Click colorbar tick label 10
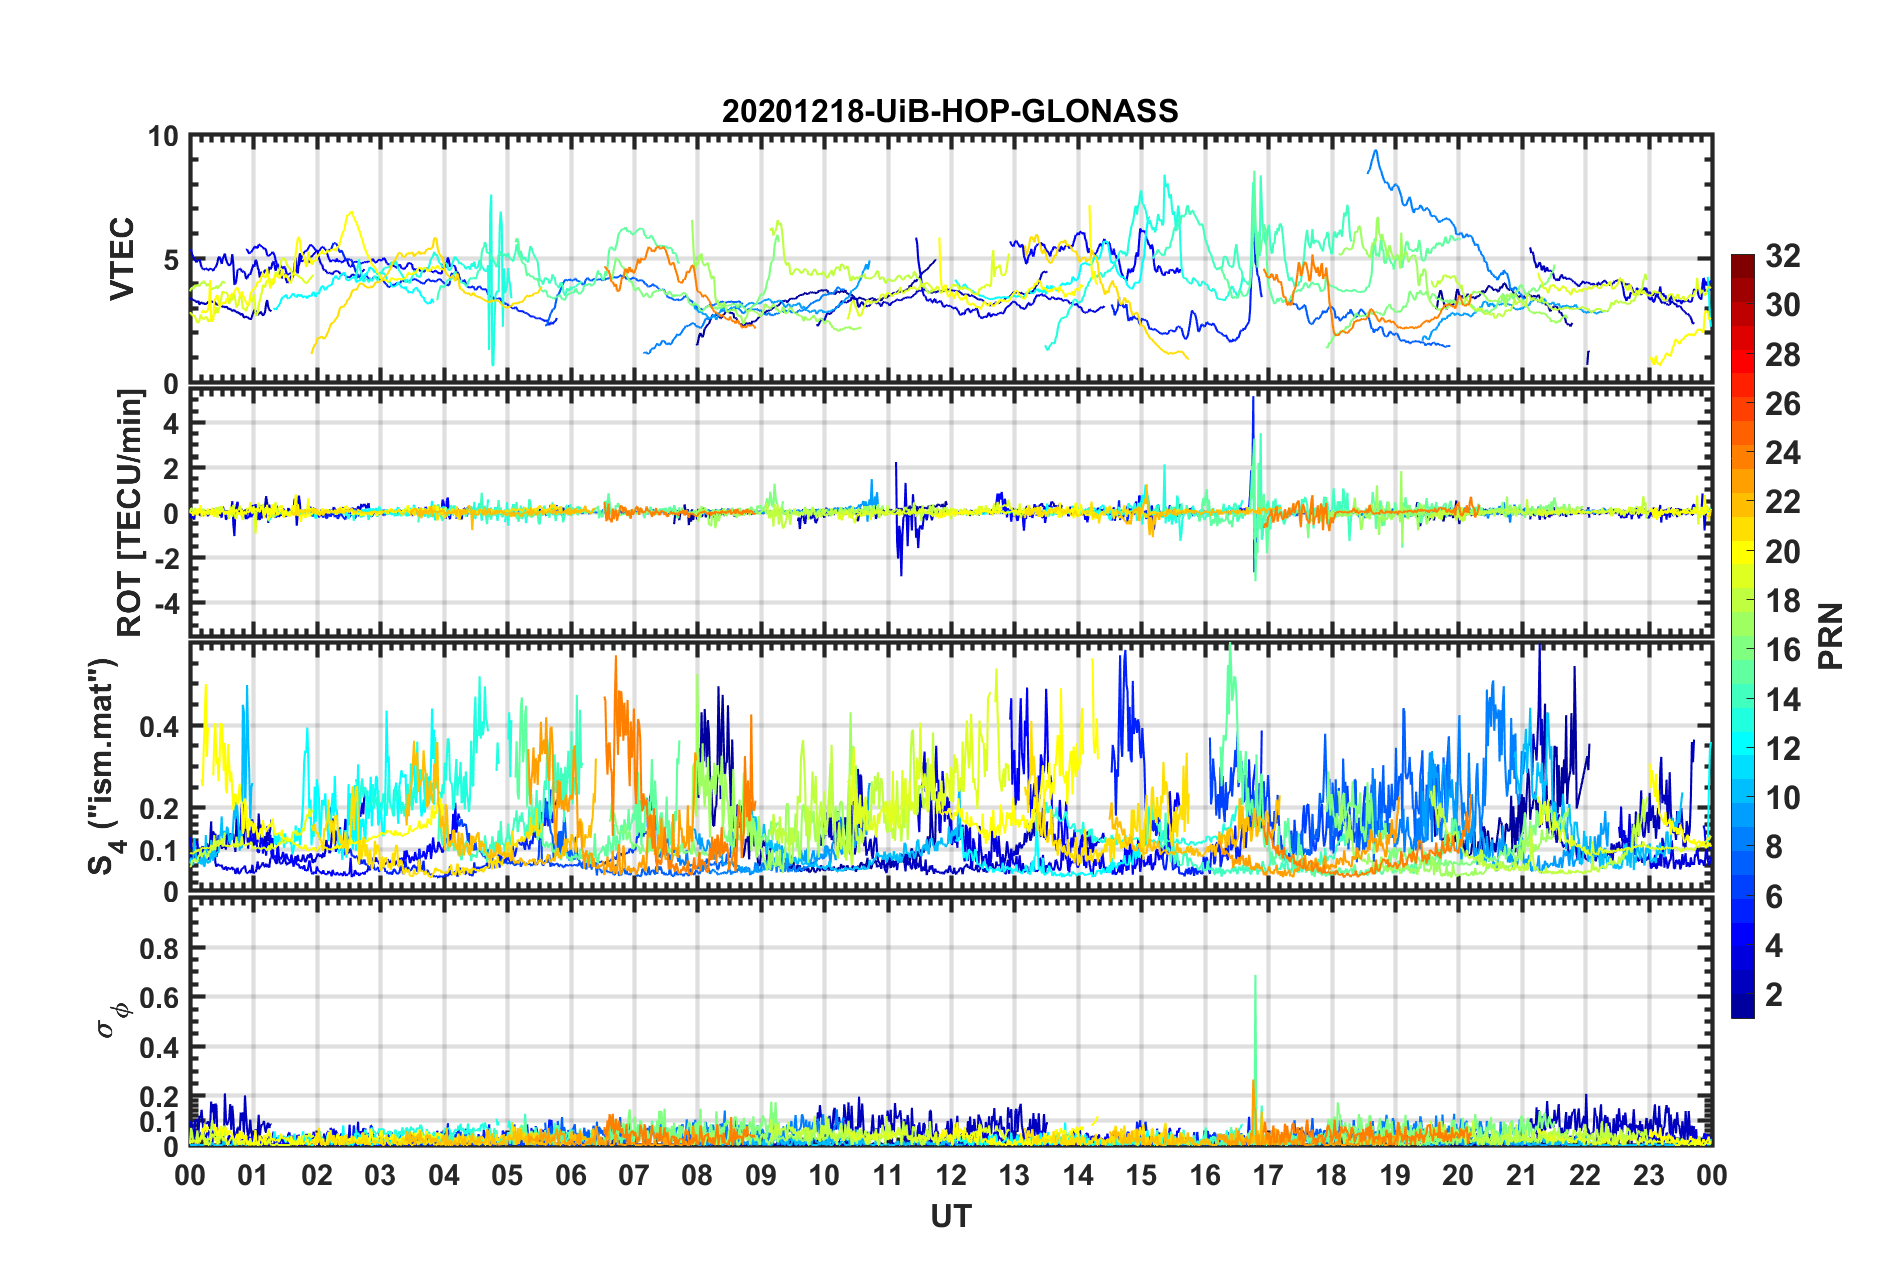Viewport: 1902px width, 1272px height. (x=1782, y=798)
